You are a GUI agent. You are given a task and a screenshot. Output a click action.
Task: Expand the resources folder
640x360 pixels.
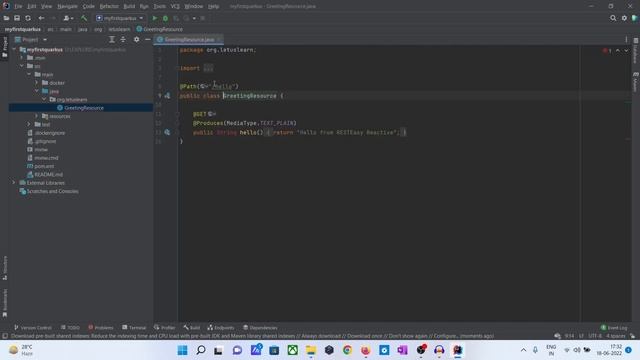pyautogui.click(x=37, y=116)
